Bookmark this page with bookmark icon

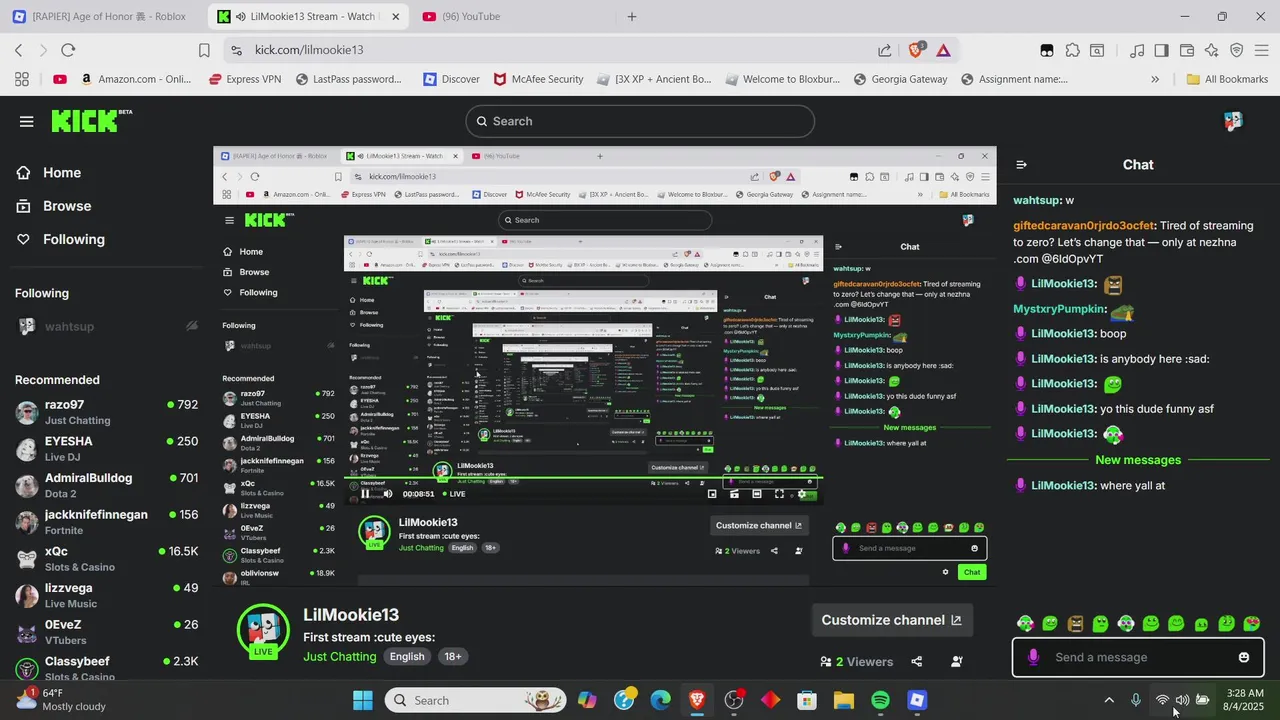204,50
